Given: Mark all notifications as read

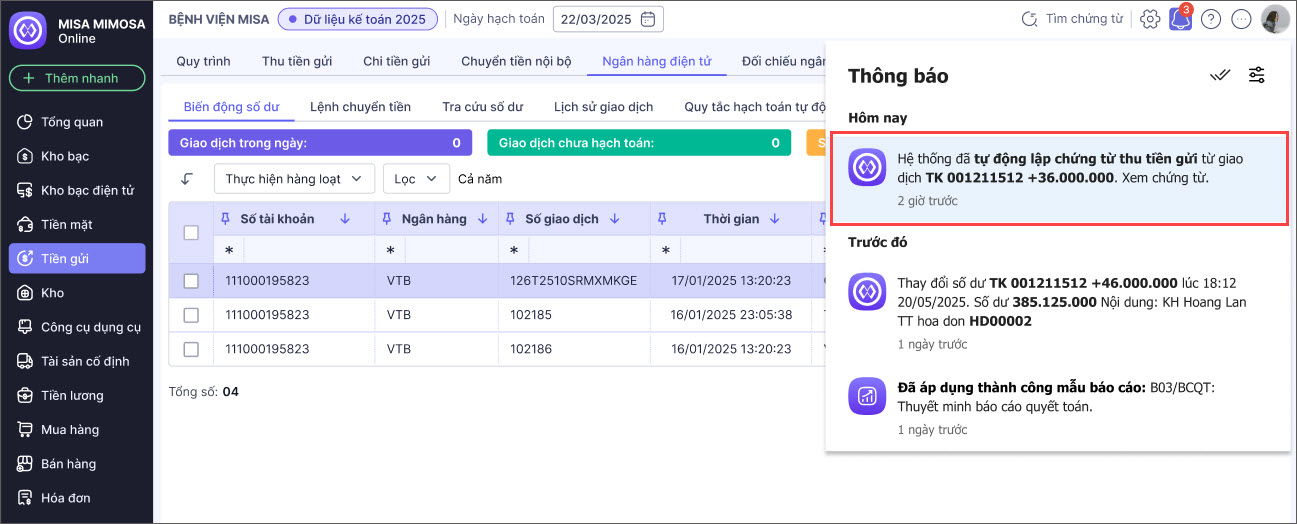Looking at the screenshot, I should click(1219, 75).
